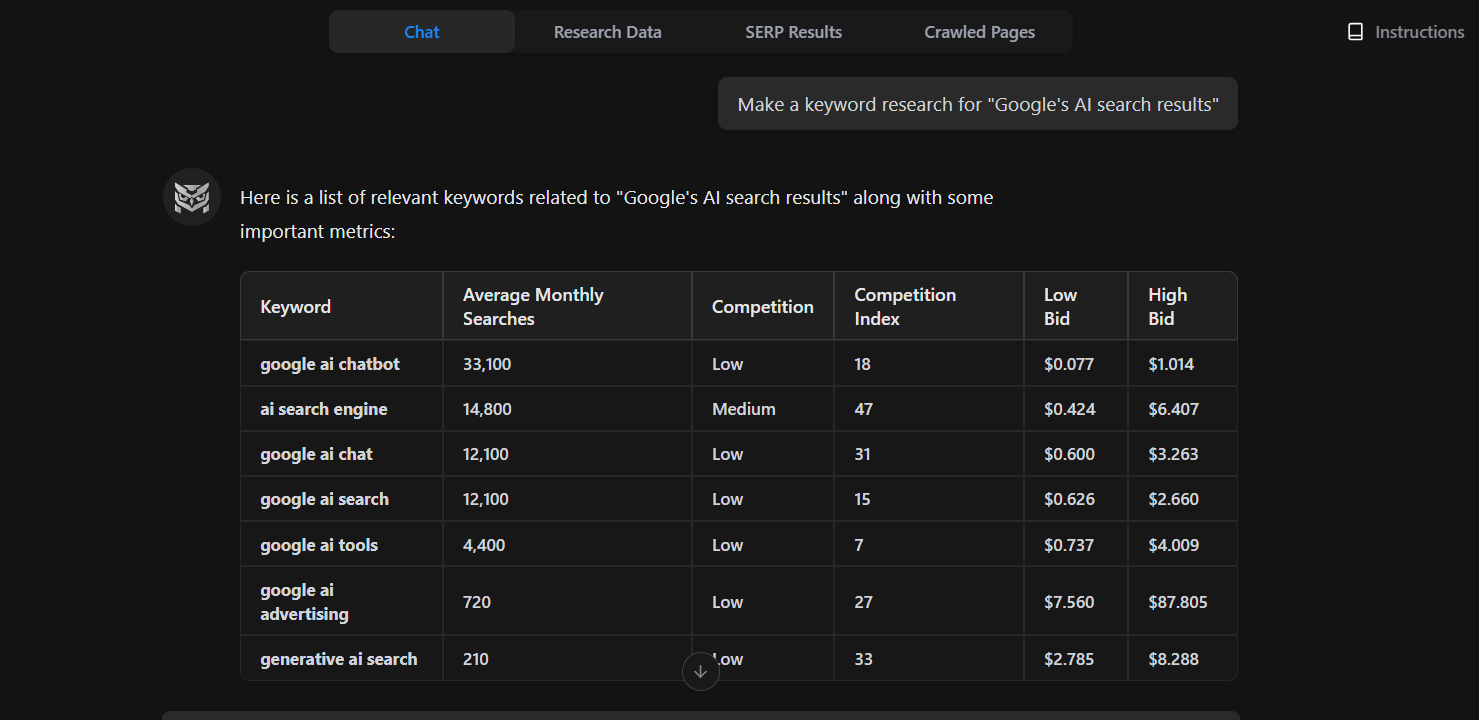The image size is (1479, 720).
Task: Click the Competition Index column header
Action: pos(904,305)
